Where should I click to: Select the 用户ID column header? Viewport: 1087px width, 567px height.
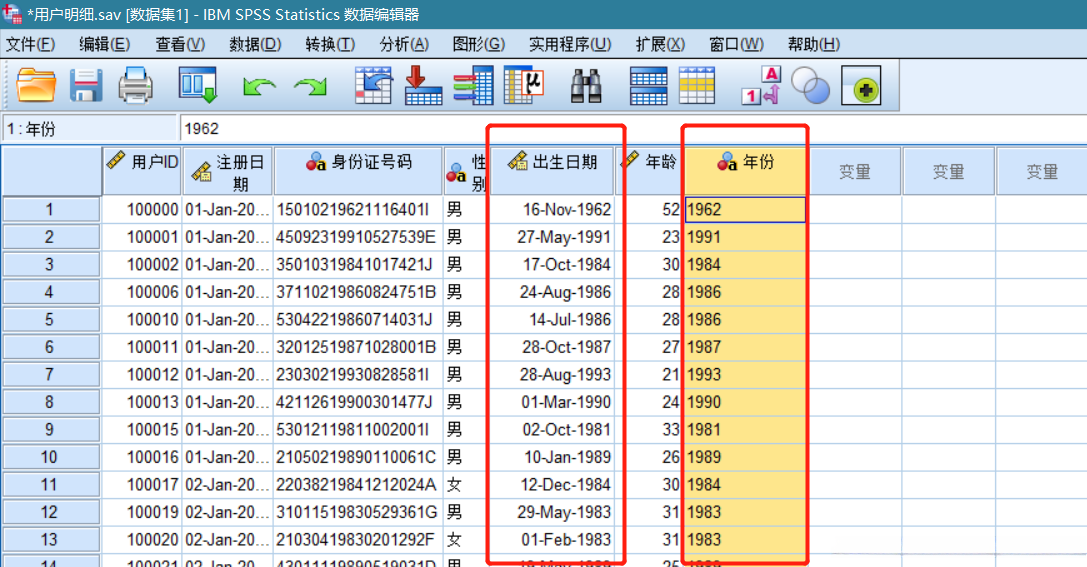click(x=142, y=171)
